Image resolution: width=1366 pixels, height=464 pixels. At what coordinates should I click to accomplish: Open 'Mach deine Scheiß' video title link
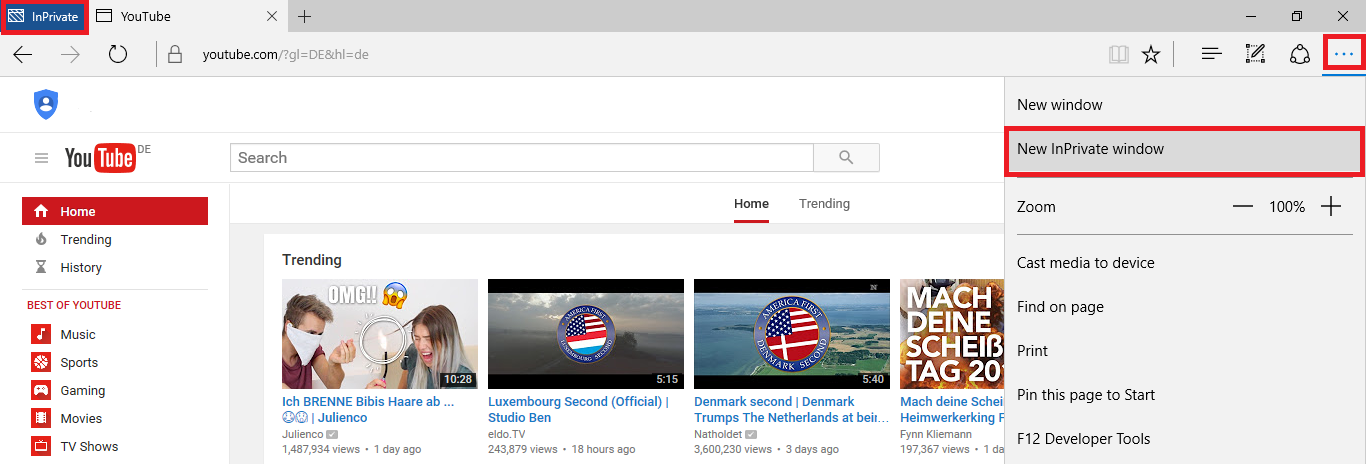pos(950,409)
